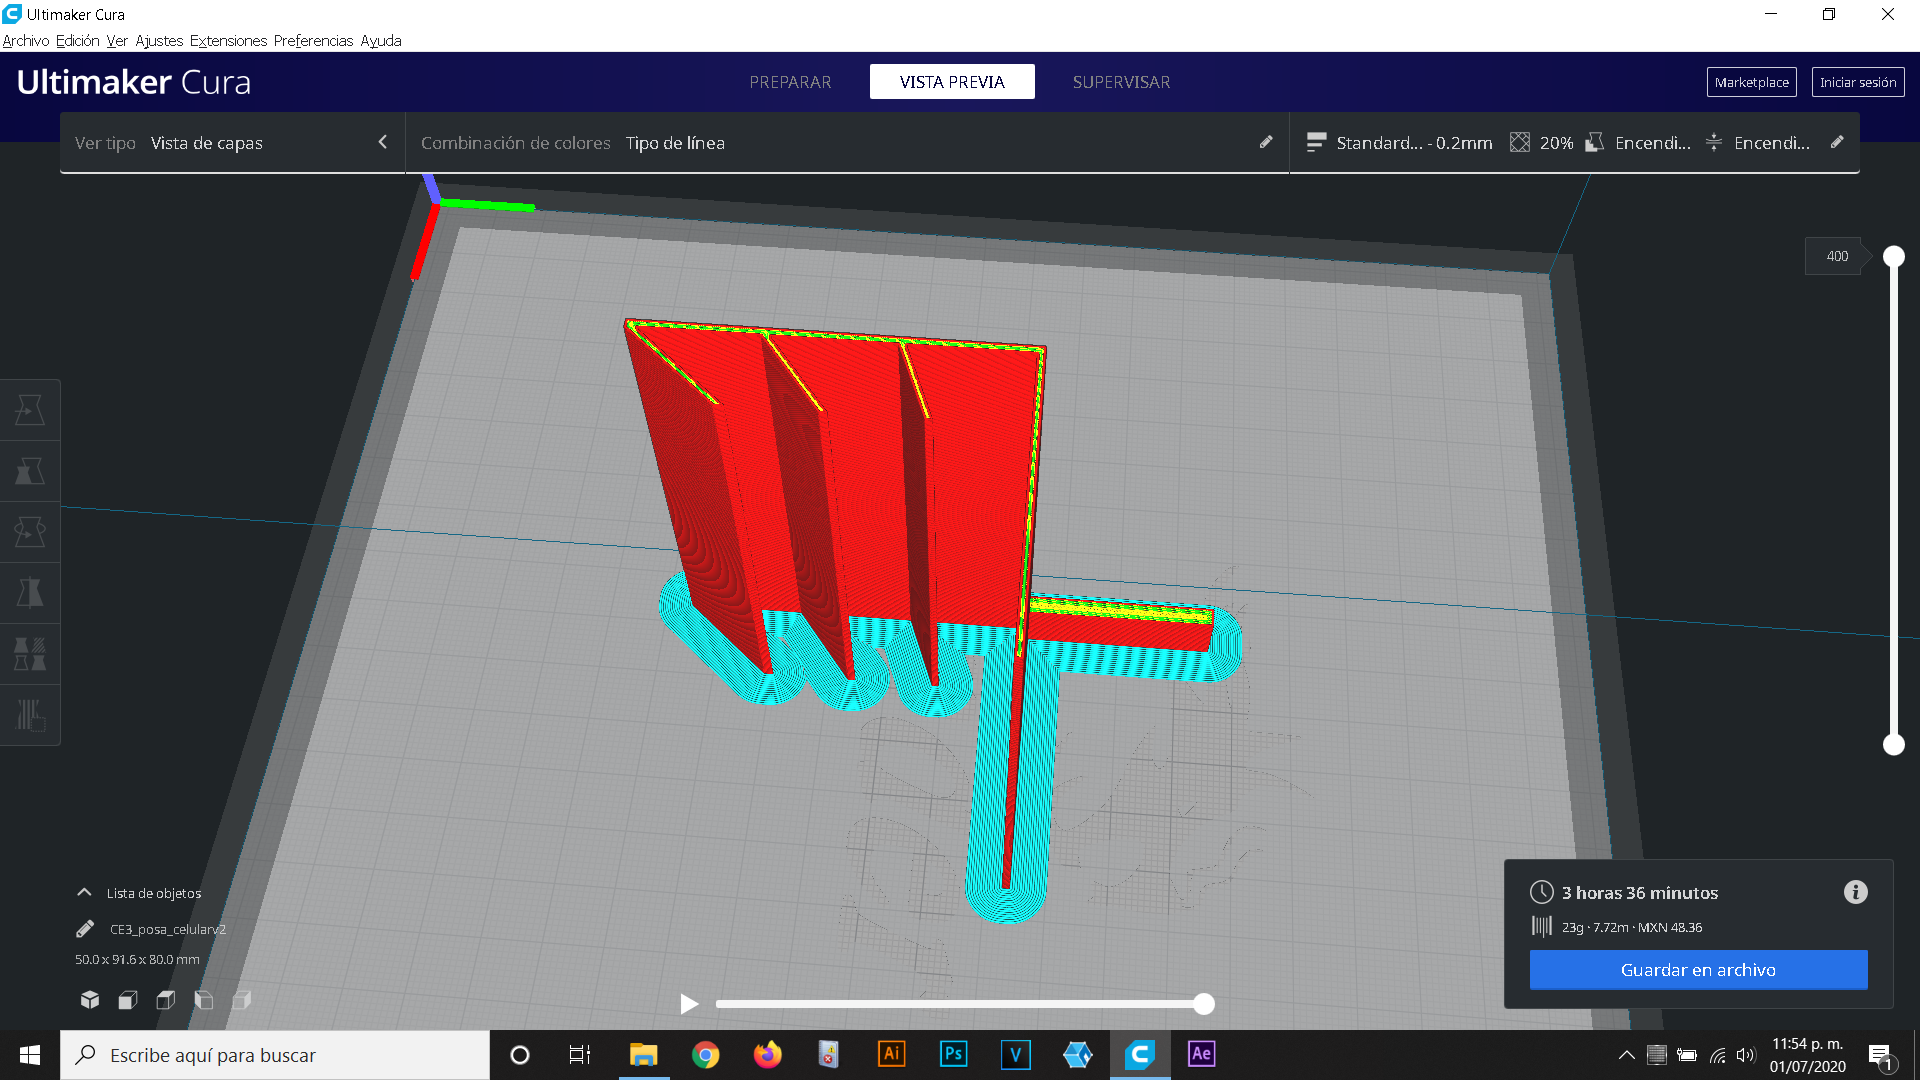
Task: Collapse the Ver tipo panel chevron
Action: click(x=382, y=142)
